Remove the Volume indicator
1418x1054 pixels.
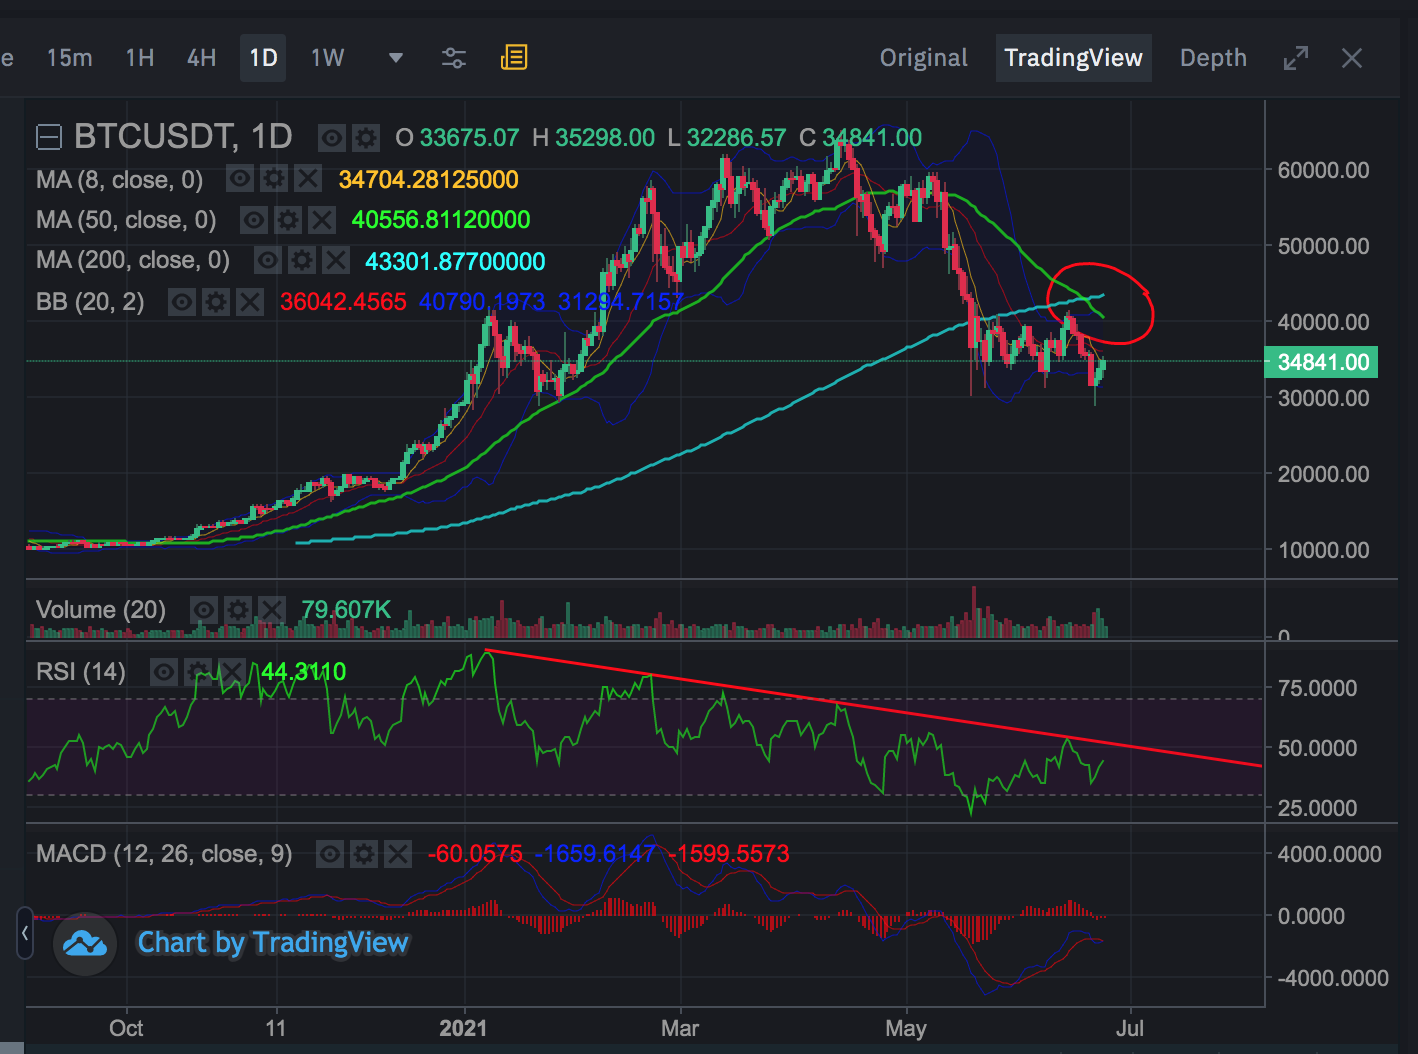pyautogui.click(x=272, y=610)
